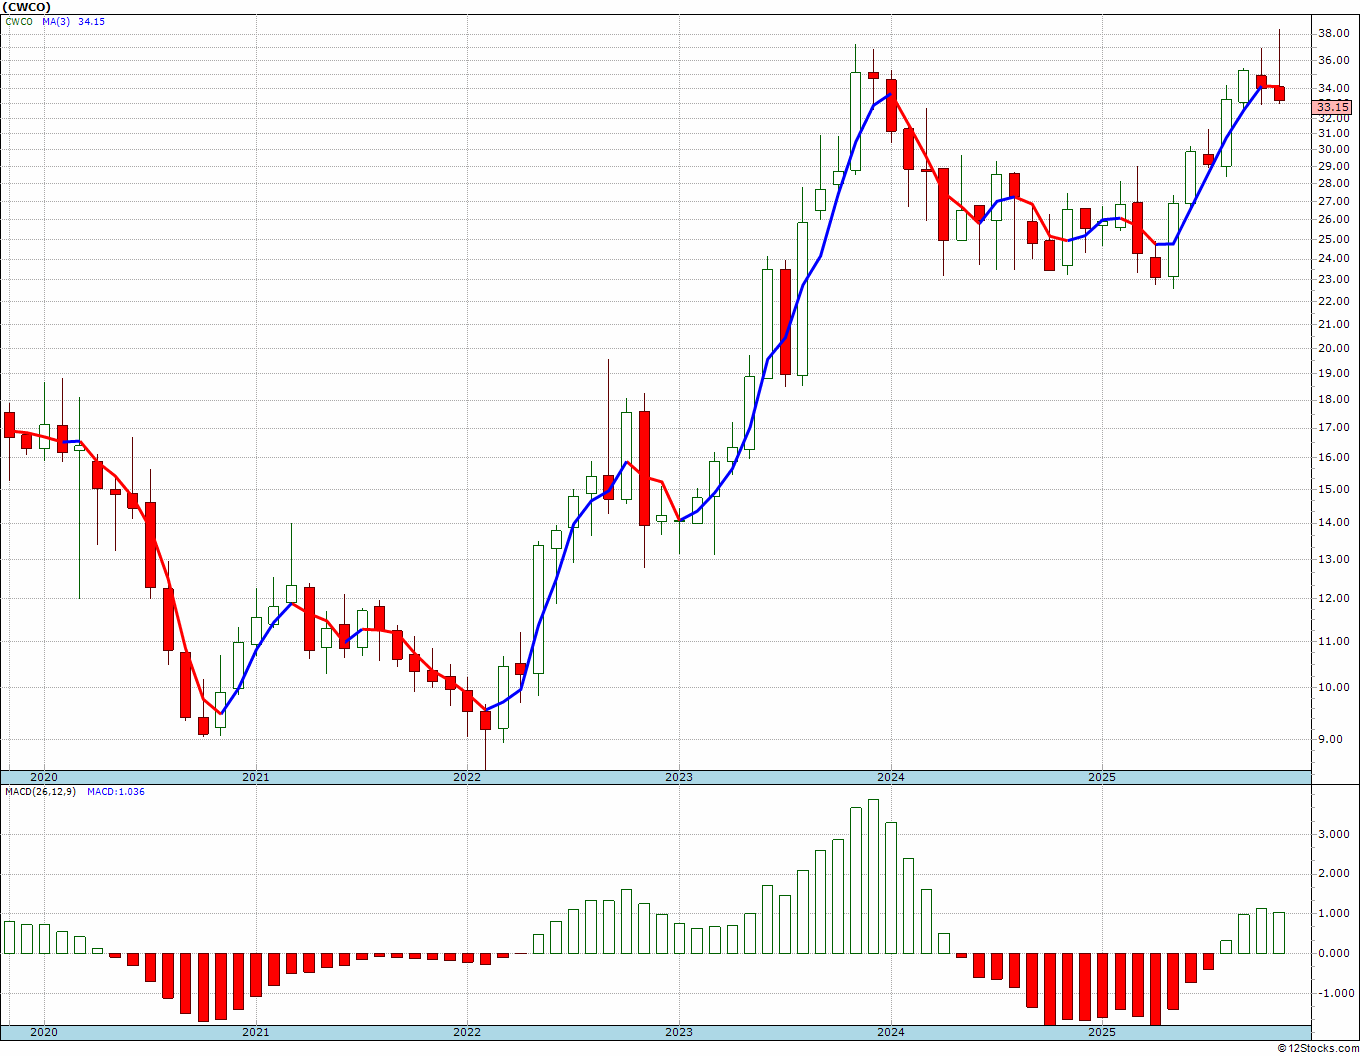This screenshot has width=1360, height=1056.
Task: Click the 10.00 price axis label
Action: (1334, 688)
